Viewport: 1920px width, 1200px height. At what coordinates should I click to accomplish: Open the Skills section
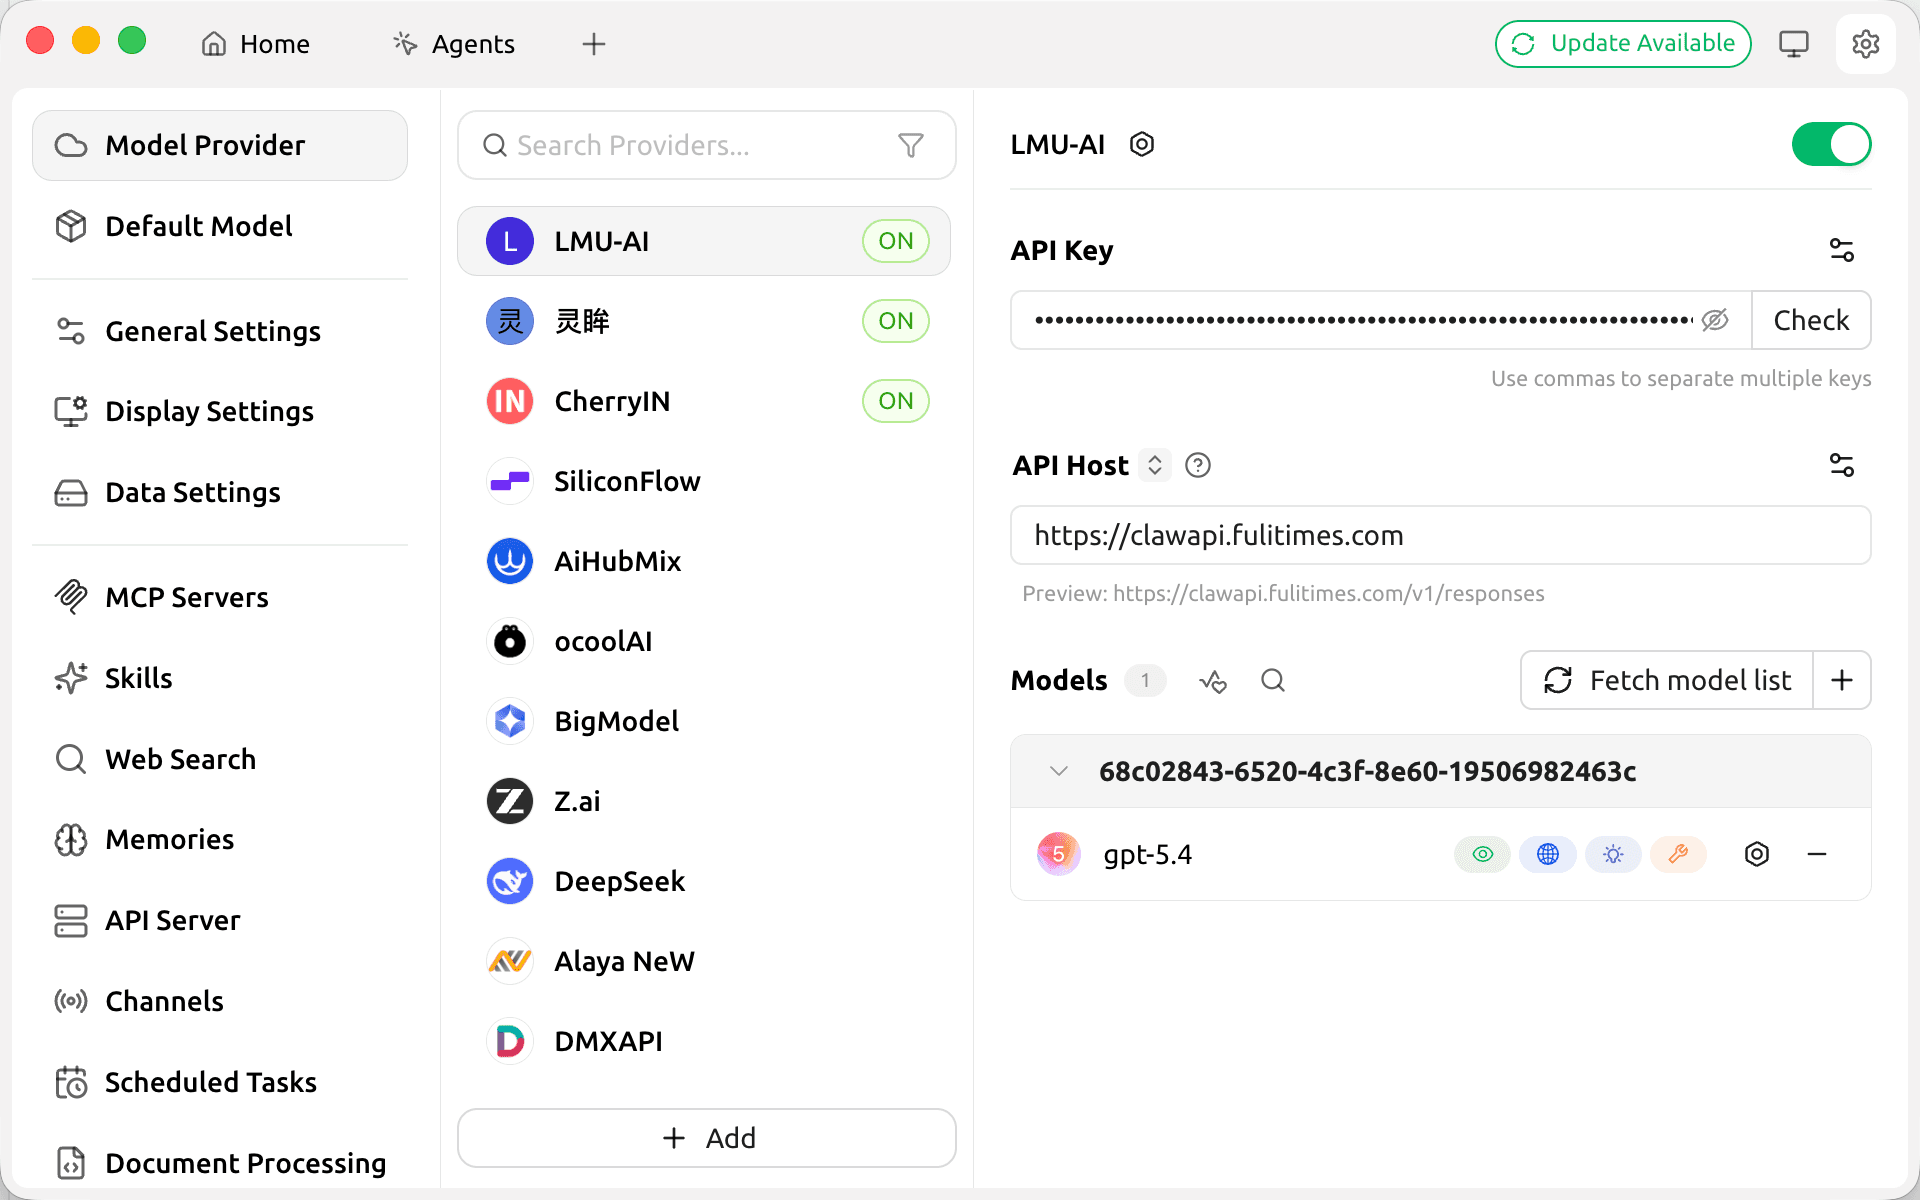(x=220, y=678)
